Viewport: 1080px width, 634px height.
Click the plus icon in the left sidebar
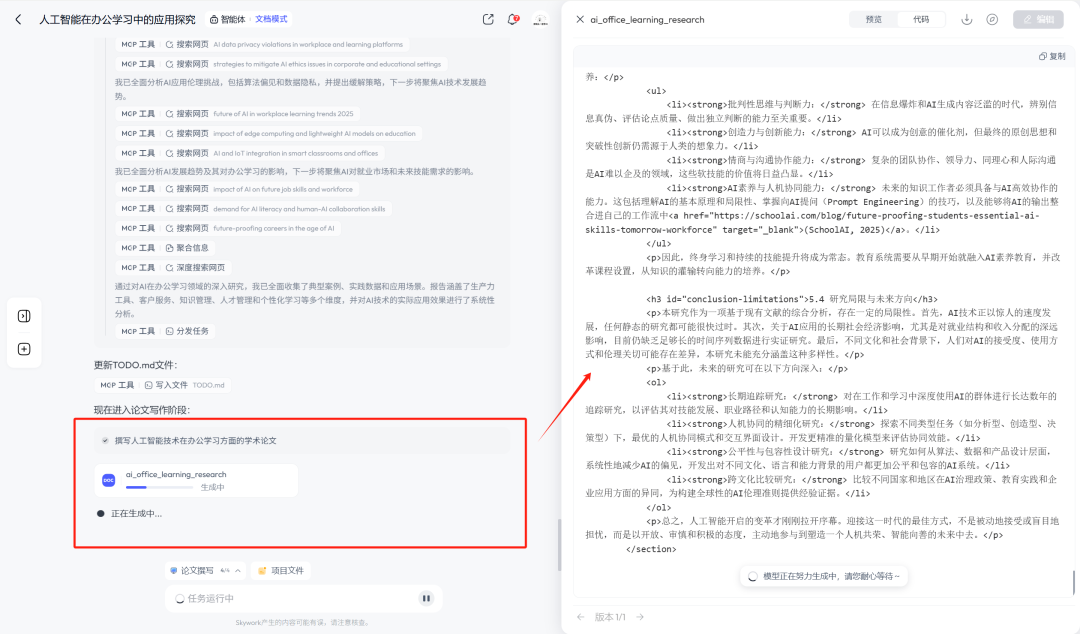[22, 350]
